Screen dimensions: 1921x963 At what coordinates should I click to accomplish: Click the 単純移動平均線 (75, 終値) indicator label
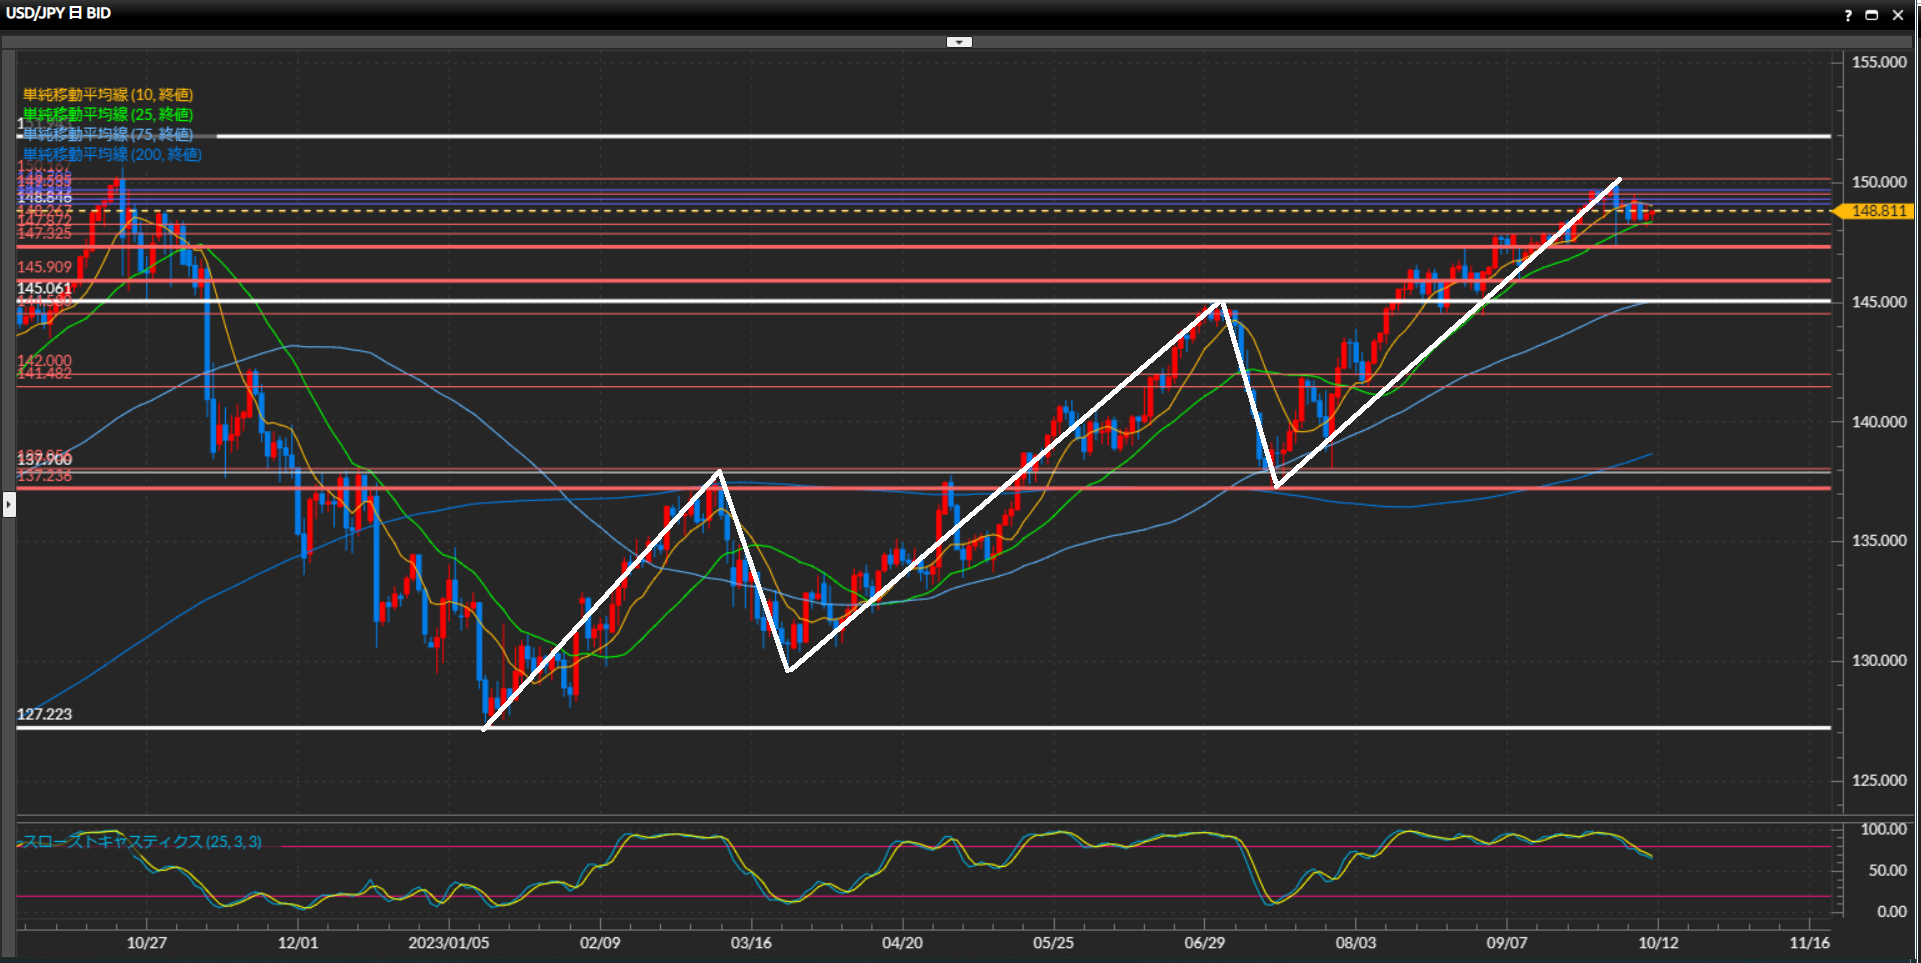[108, 134]
